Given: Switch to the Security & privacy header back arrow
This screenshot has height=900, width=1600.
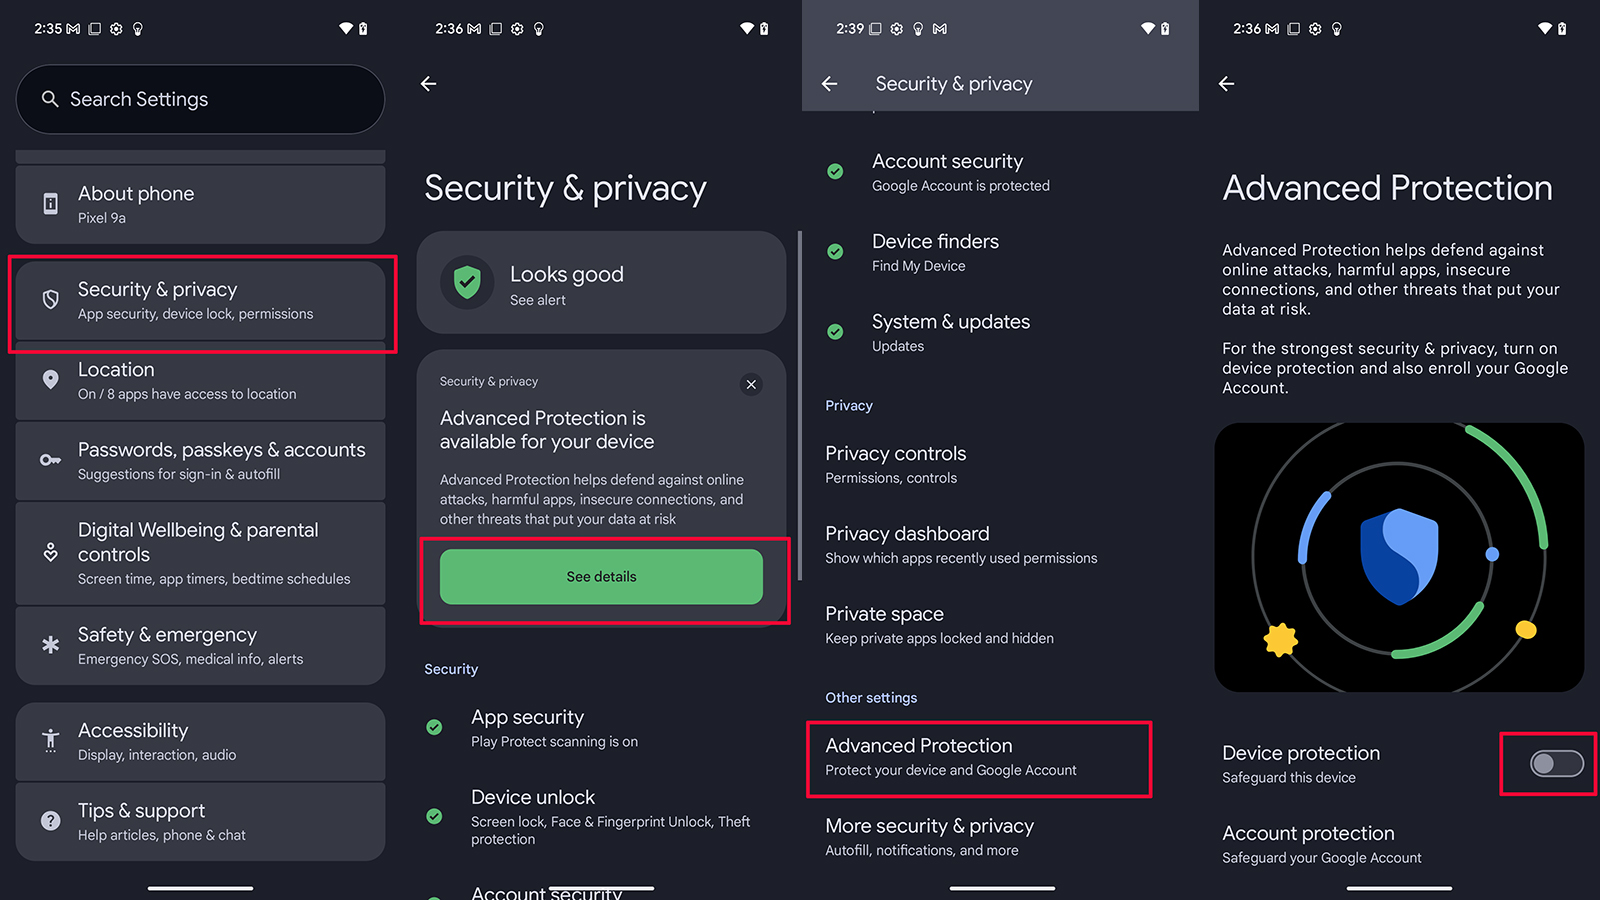Looking at the screenshot, I should pyautogui.click(x=830, y=84).
